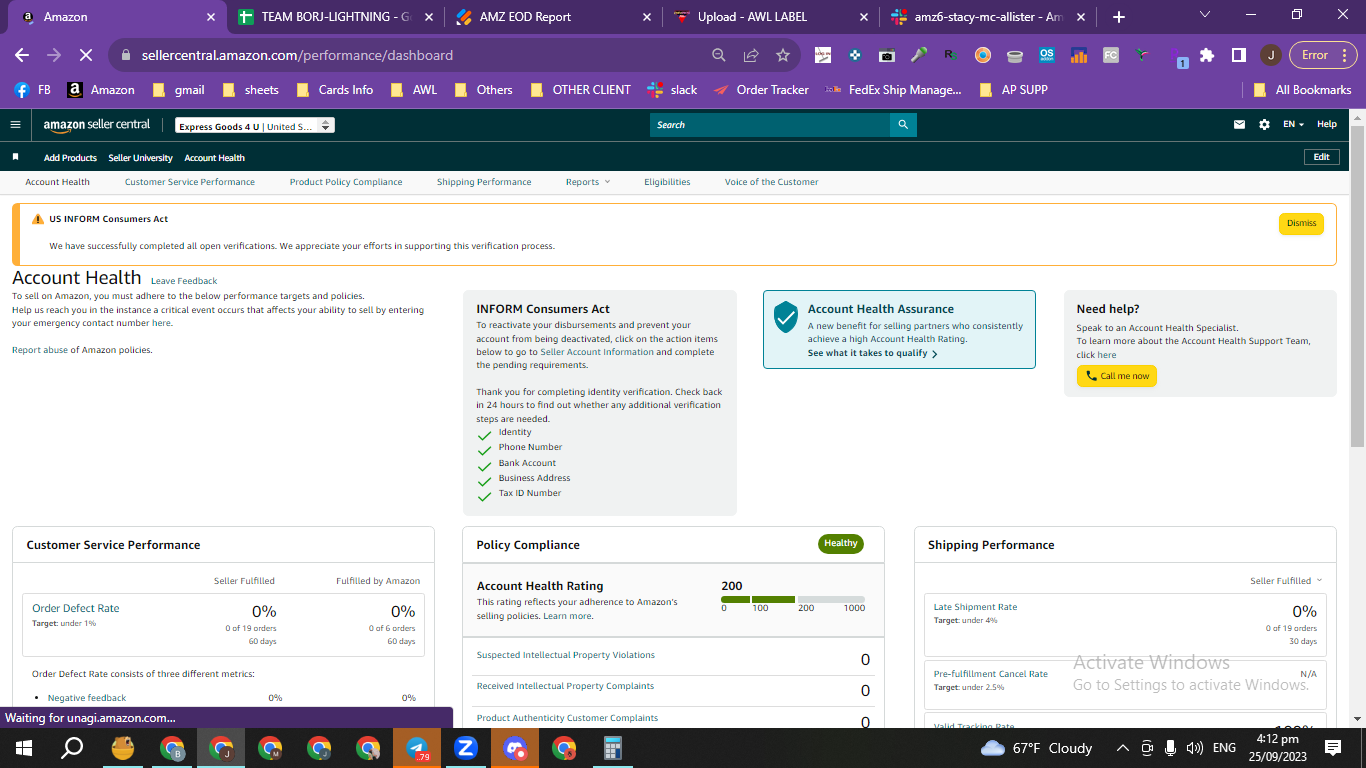
Task: Open the Seller Central messages envelope icon
Action: pyautogui.click(x=1240, y=125)
